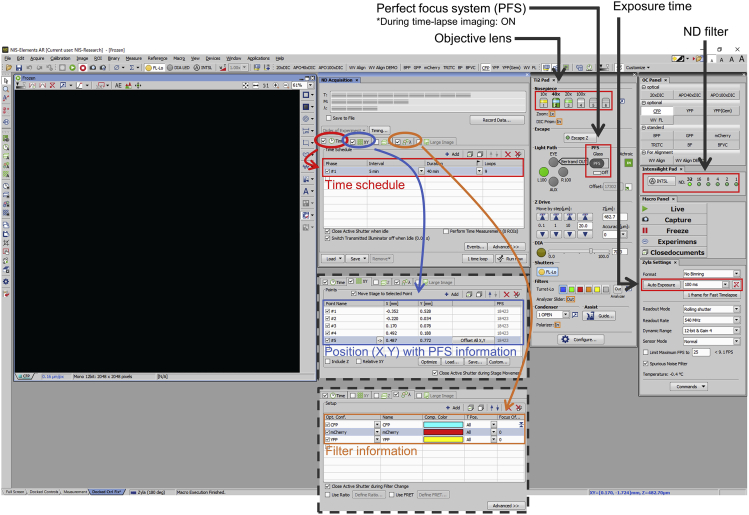Toggle Close Active Shutter when idle checkbox
Viewport: 749px width, 515px height.
329,230
